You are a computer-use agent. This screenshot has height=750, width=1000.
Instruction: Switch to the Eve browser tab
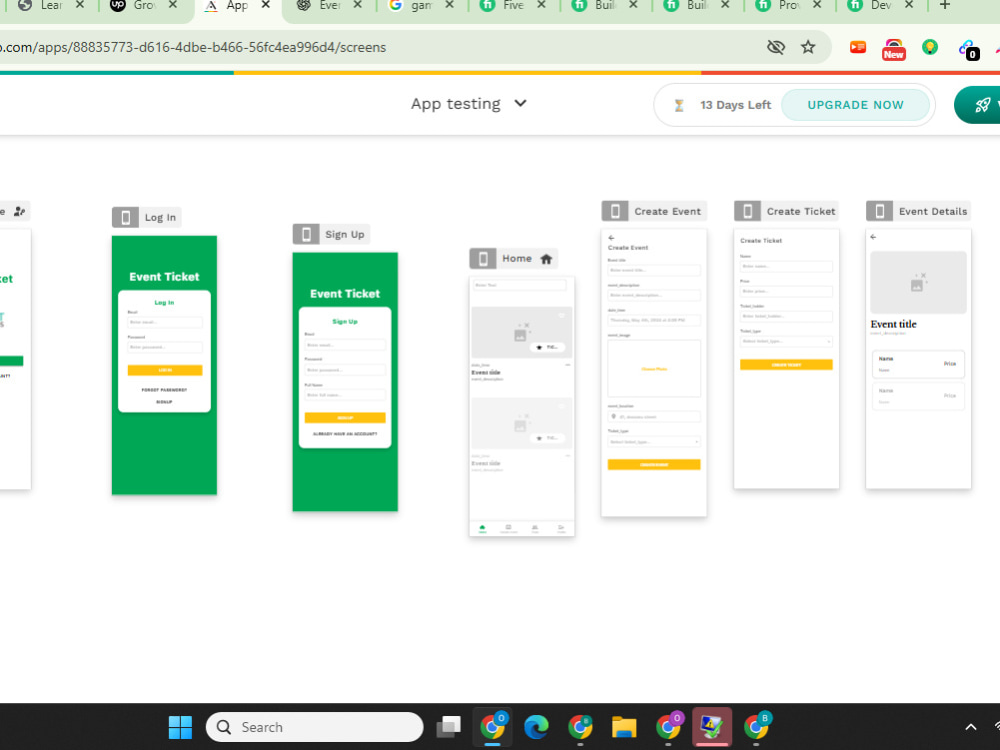pyautogui.click(x=329, y=6)
